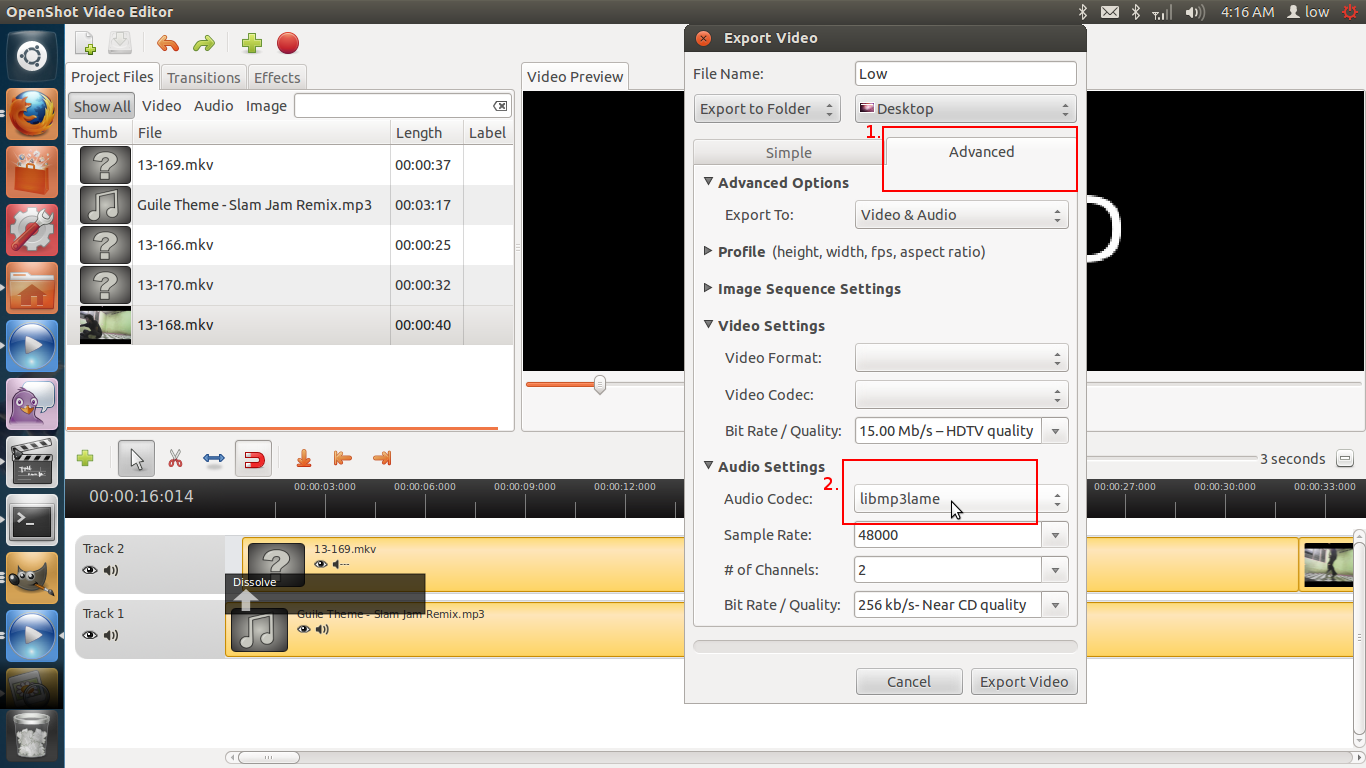This screenshot has width=1366, height=768.
Task: Mute Track 1 with speaker icon
Action: coord(110,635)
